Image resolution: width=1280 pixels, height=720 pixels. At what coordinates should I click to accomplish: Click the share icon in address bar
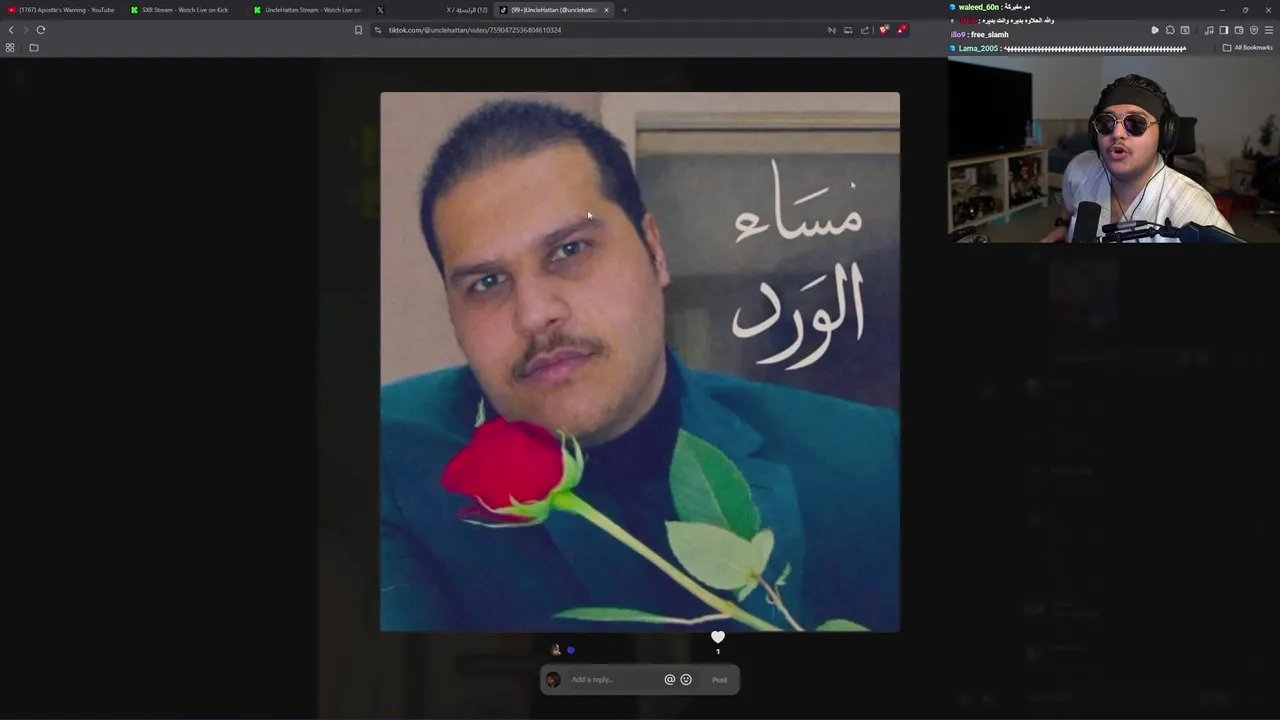[x=865, y=30]
